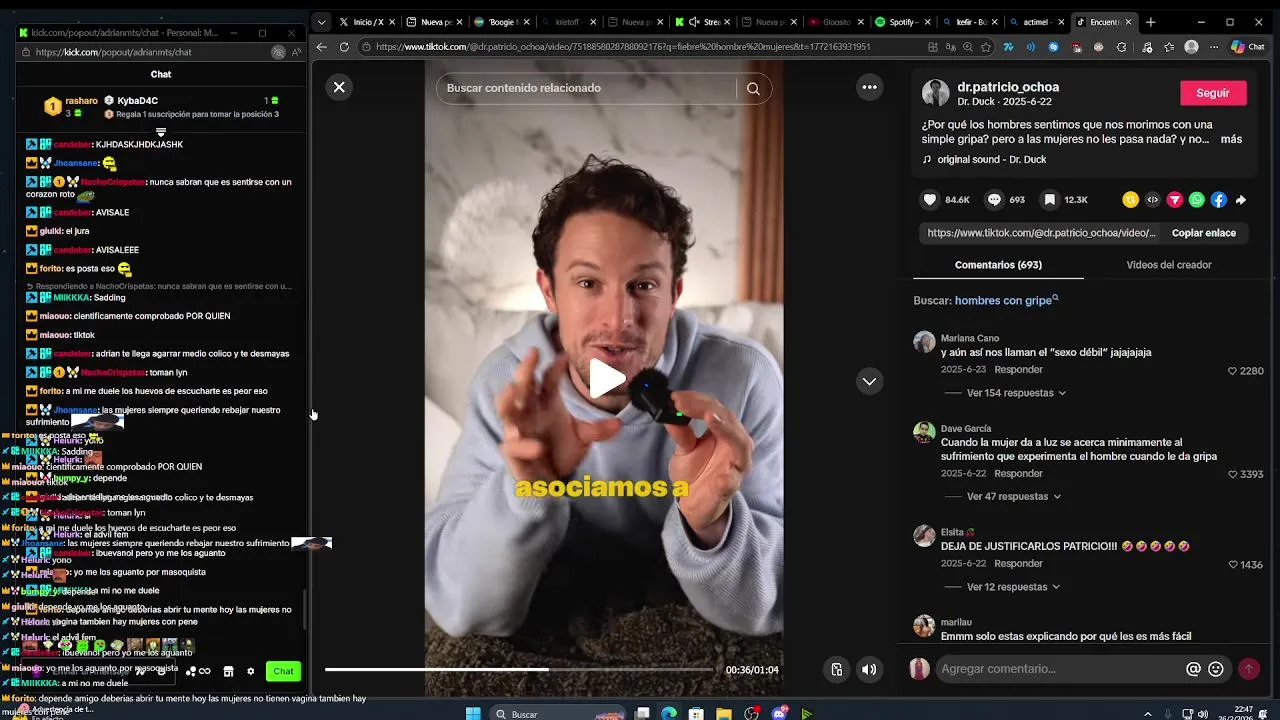This screenshot has width=1280, height=720.
Task: Open more share options arrow
Action: pos(1241,200)
